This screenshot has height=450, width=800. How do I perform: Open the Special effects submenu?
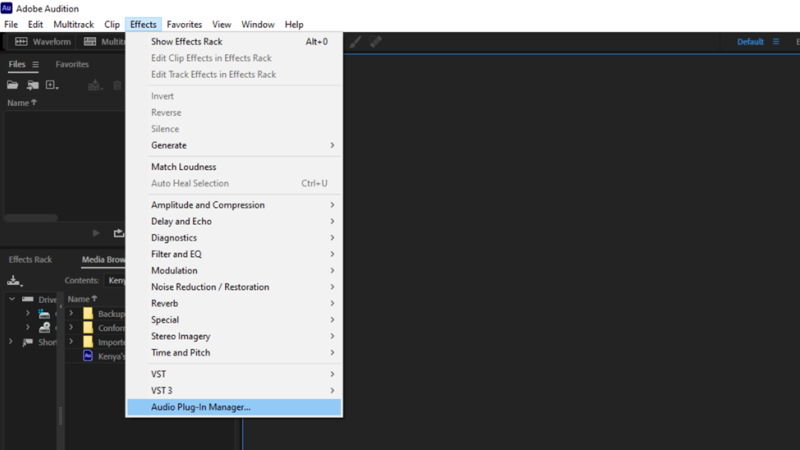click(x=234, y=320)
